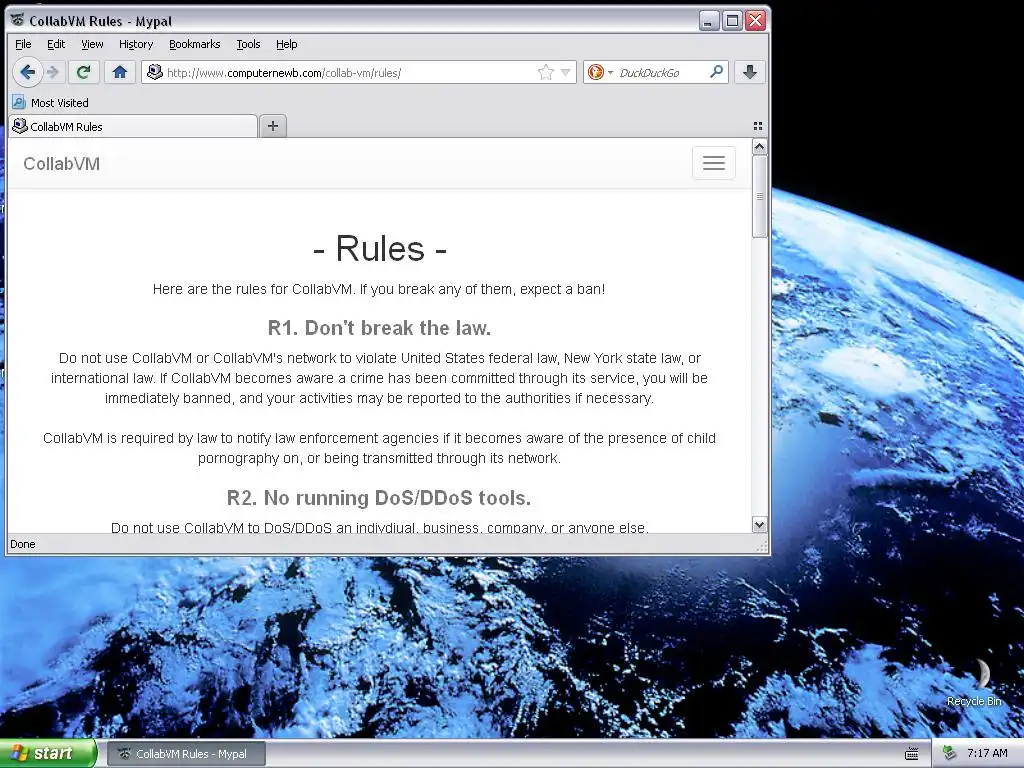
Task: Reload the page with the refresh icon
Action: 83,72
